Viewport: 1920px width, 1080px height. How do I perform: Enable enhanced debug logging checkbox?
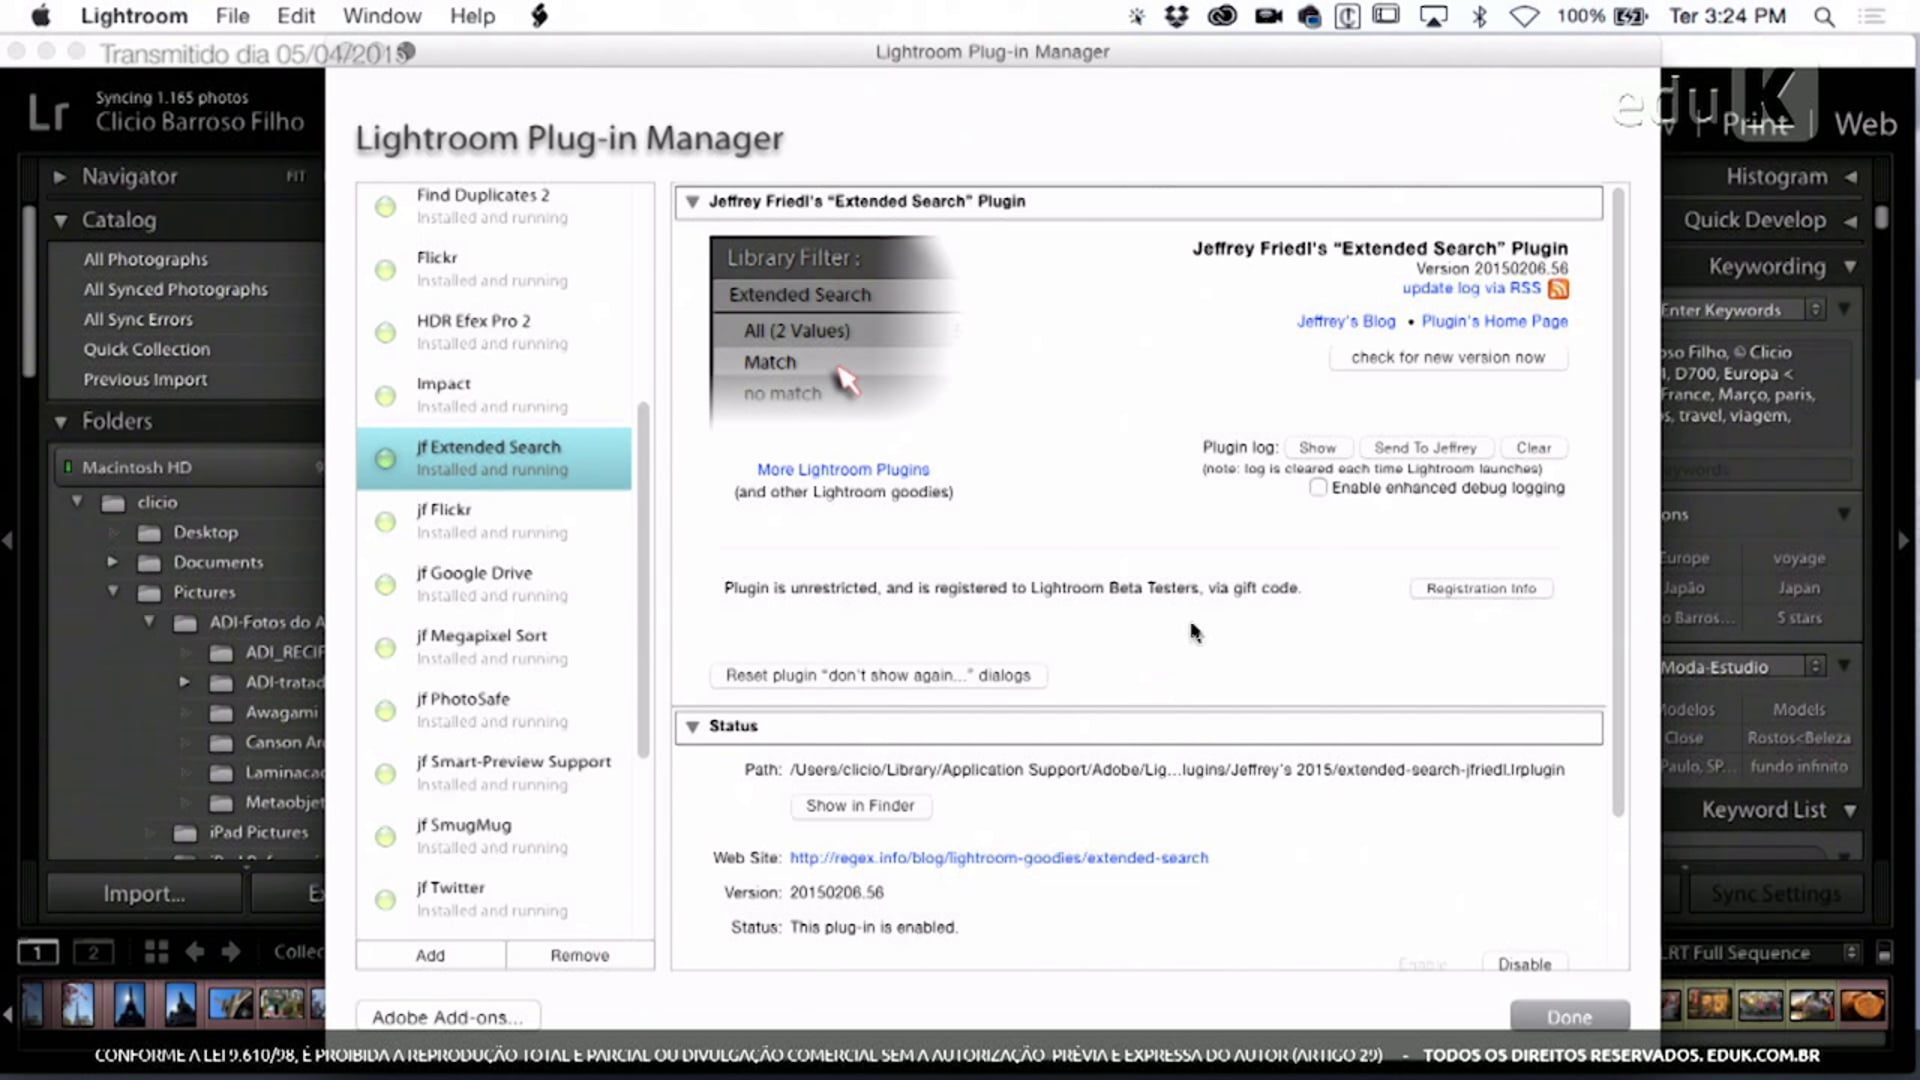tap(1318, 488)
